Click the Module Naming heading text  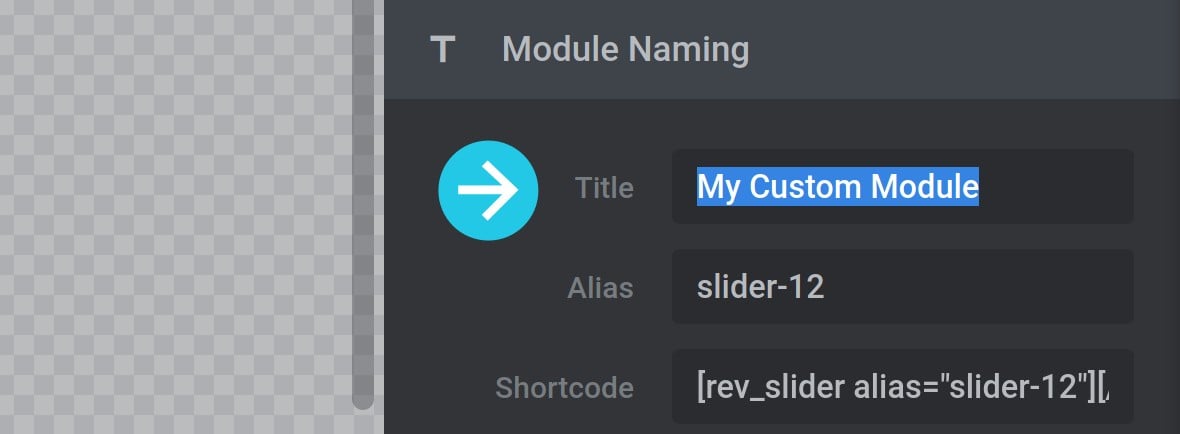625,50
